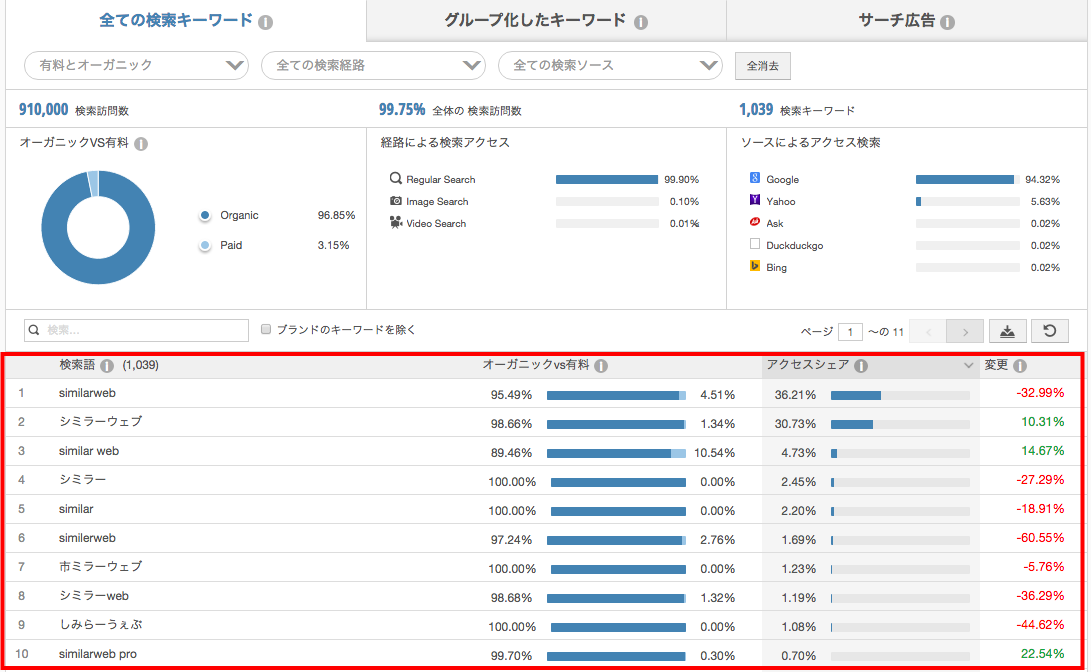
Task: Click info icon next to アクセスシェア header
Action: (861, 365)
